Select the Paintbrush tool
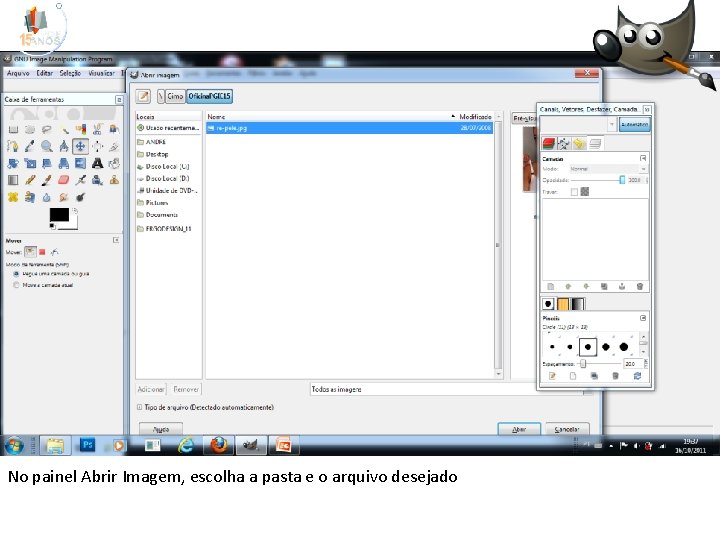This screenshot has width=720, height=540. tap(47, 180)
